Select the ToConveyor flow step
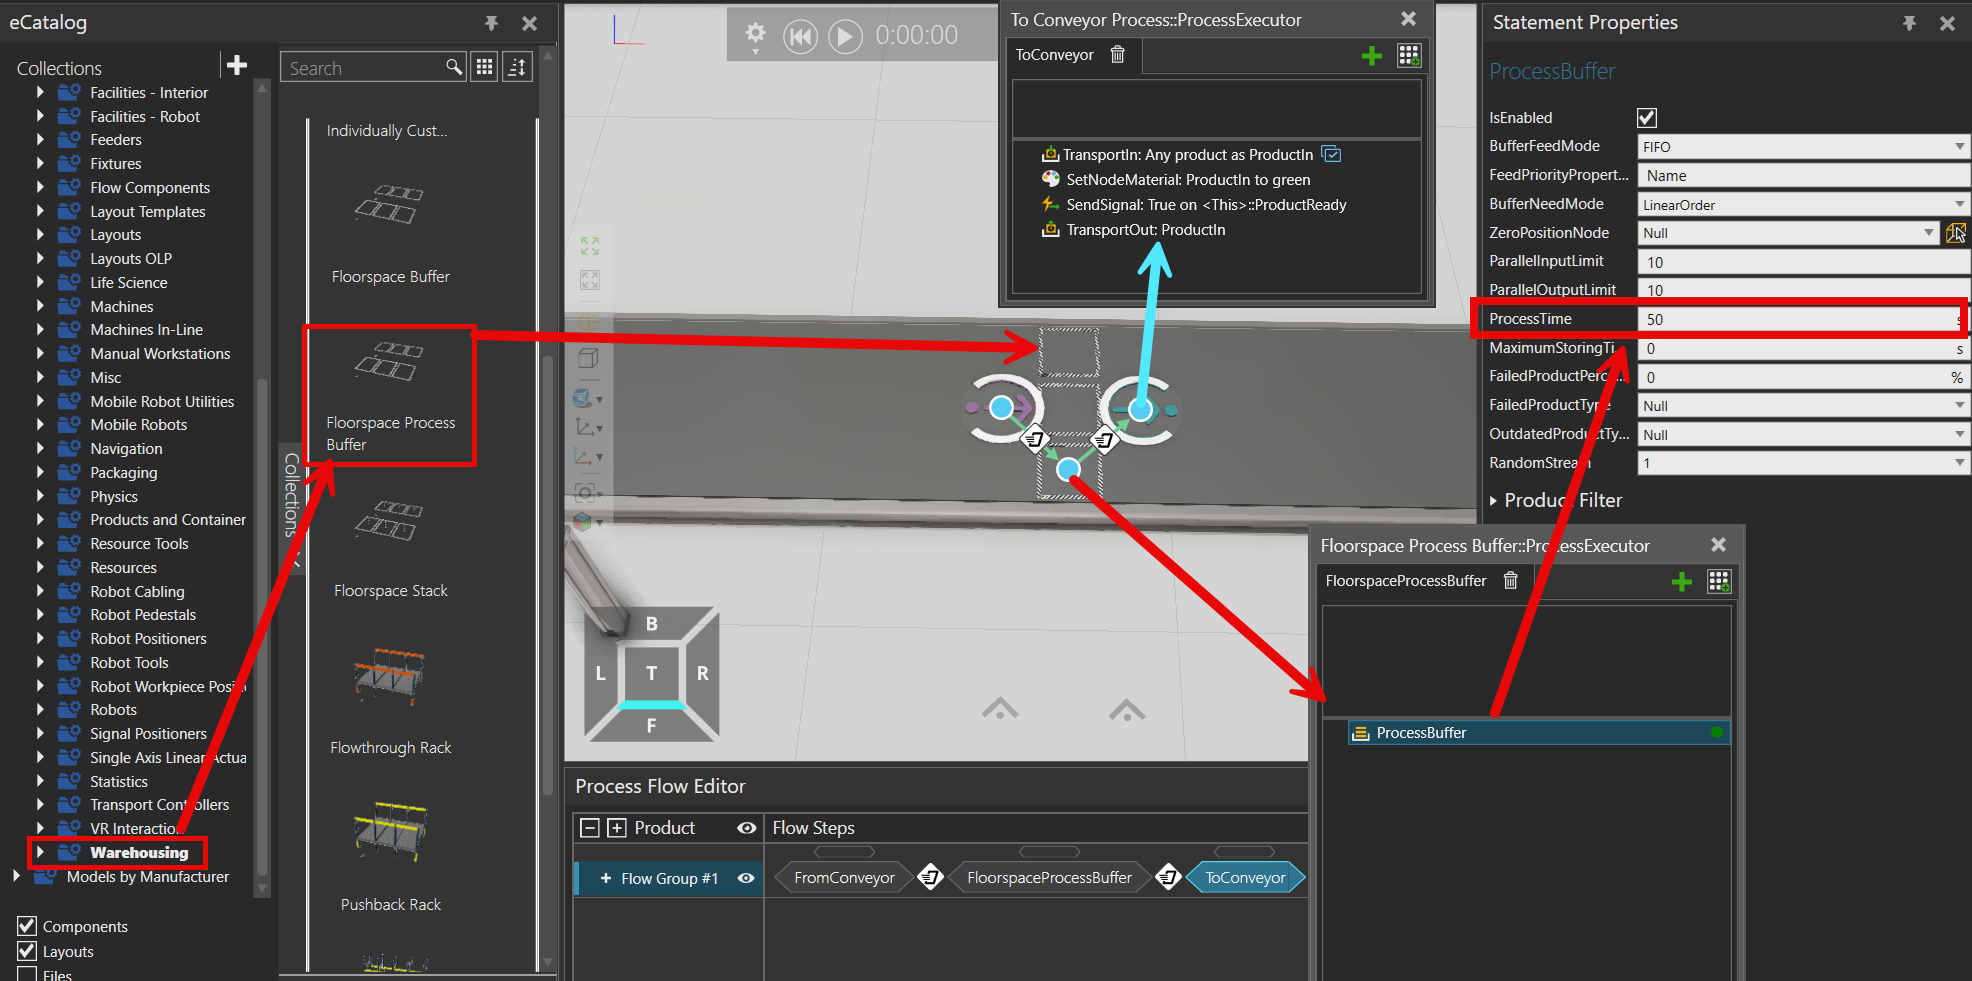The image size is (1972, 981). [1245, 878]
